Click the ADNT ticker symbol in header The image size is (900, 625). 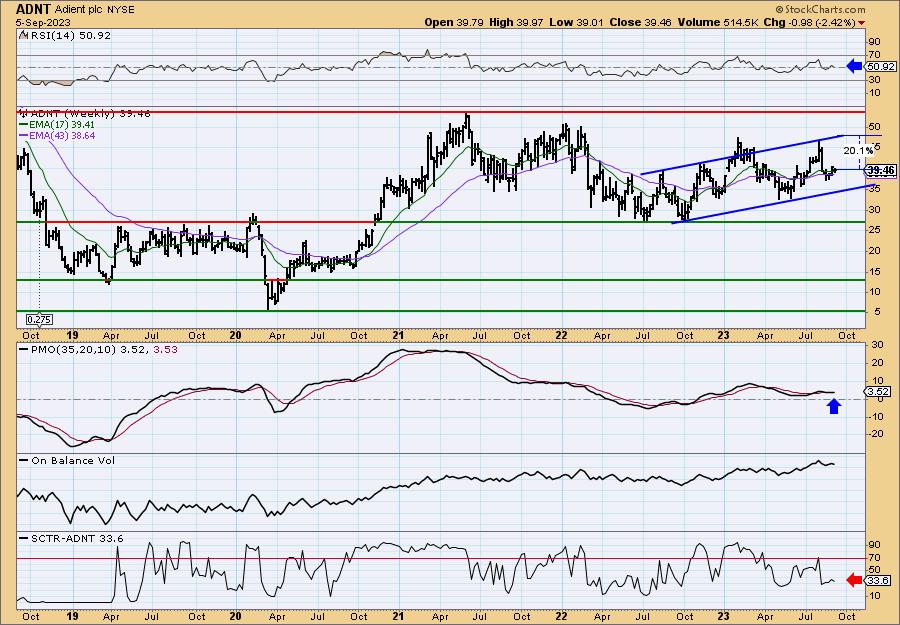point(33,9)
